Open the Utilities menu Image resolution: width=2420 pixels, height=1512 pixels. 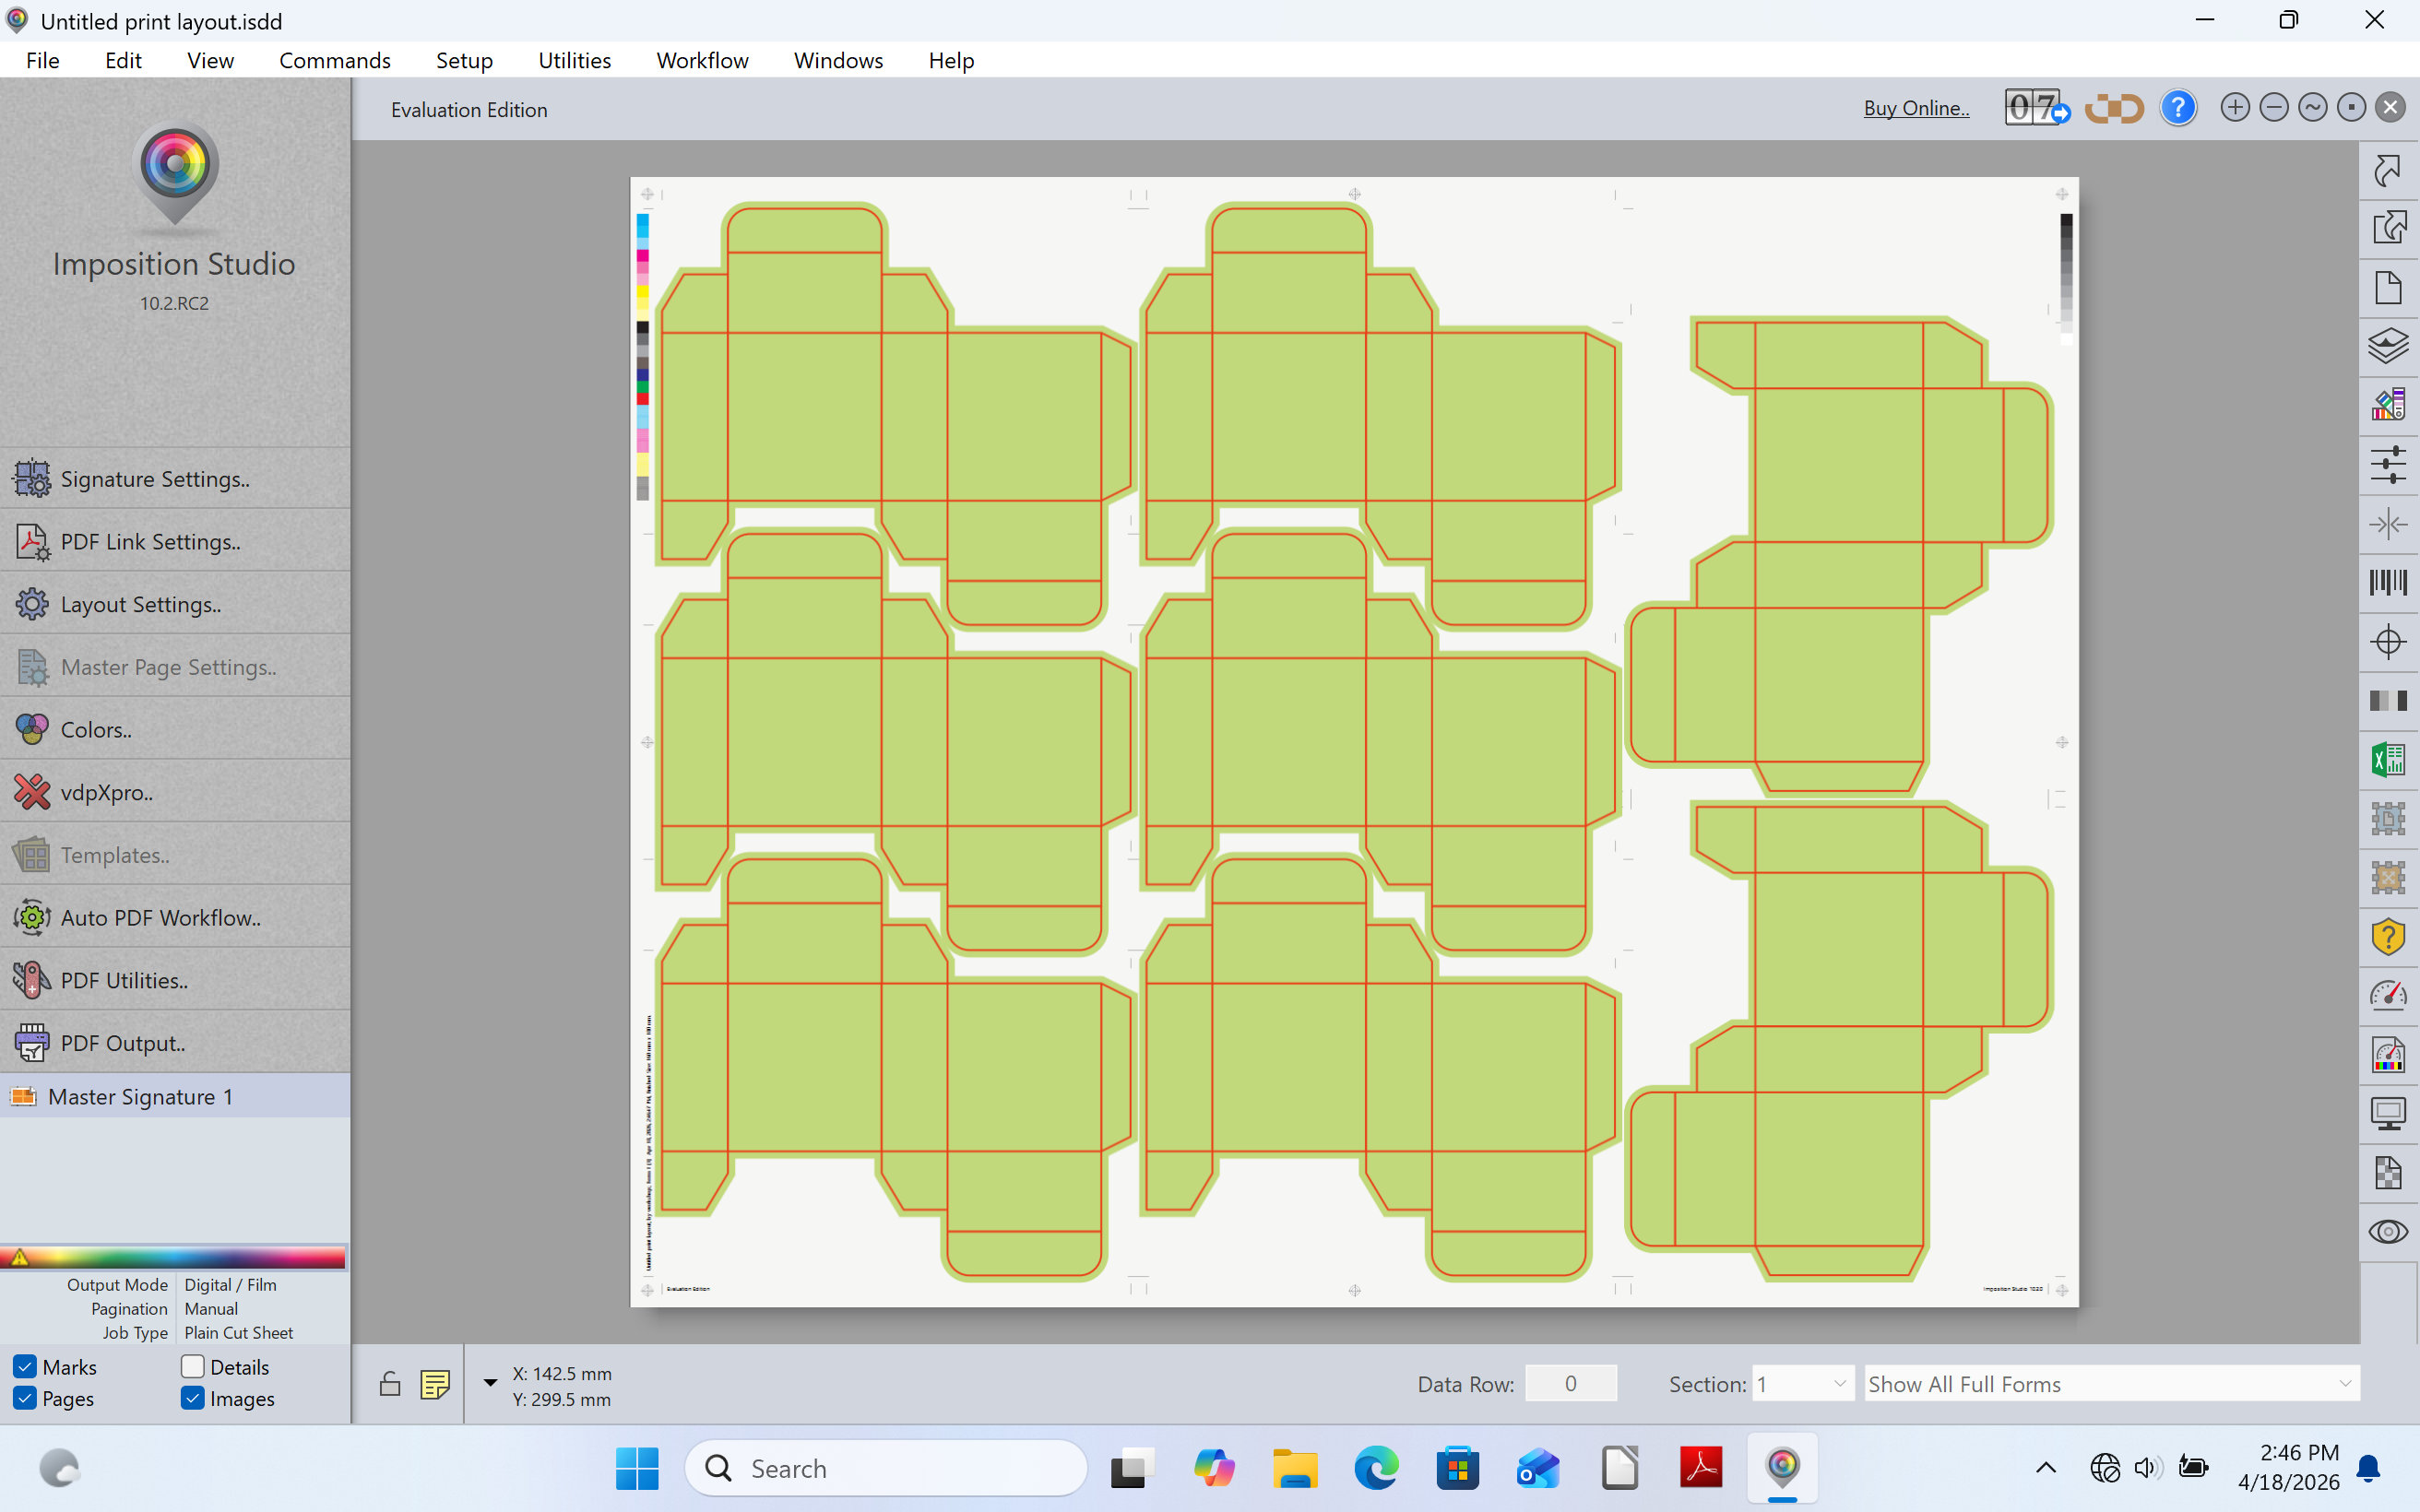click(574, 60)
